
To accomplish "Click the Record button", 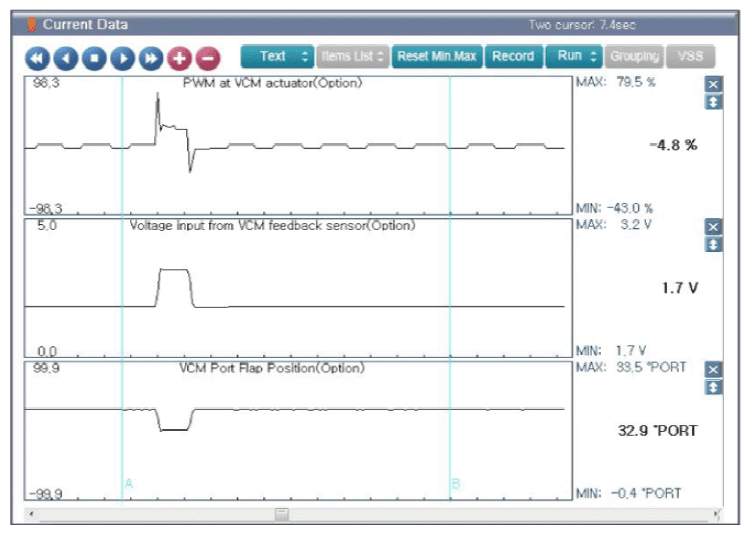I will click(514, 56).
